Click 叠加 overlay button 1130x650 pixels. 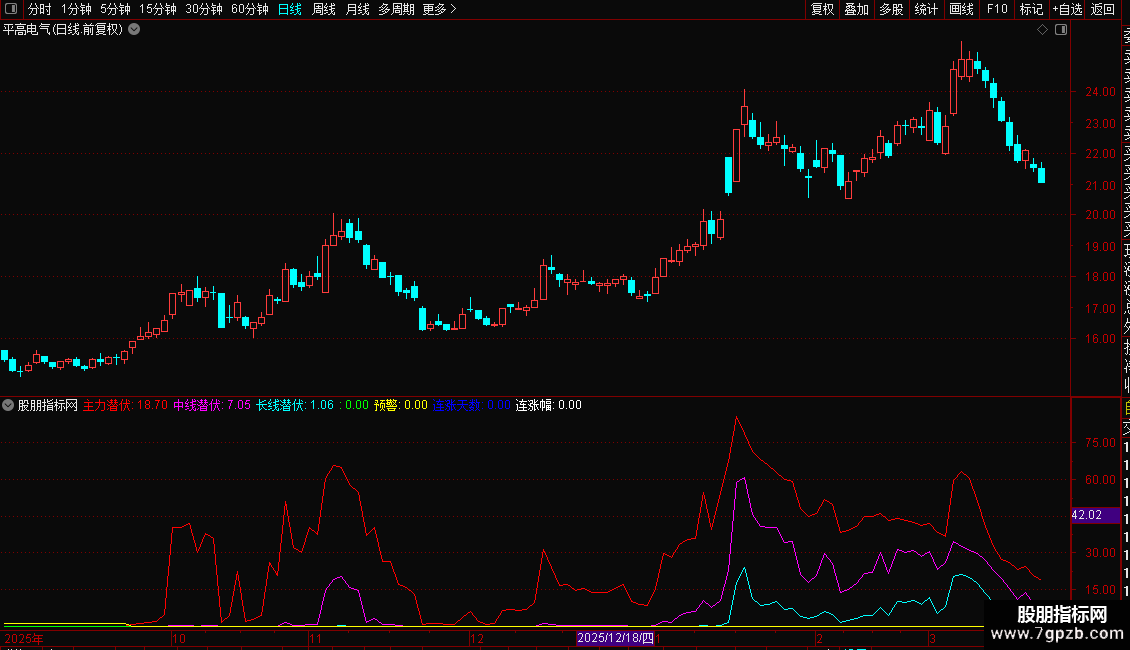pos(857,9)
